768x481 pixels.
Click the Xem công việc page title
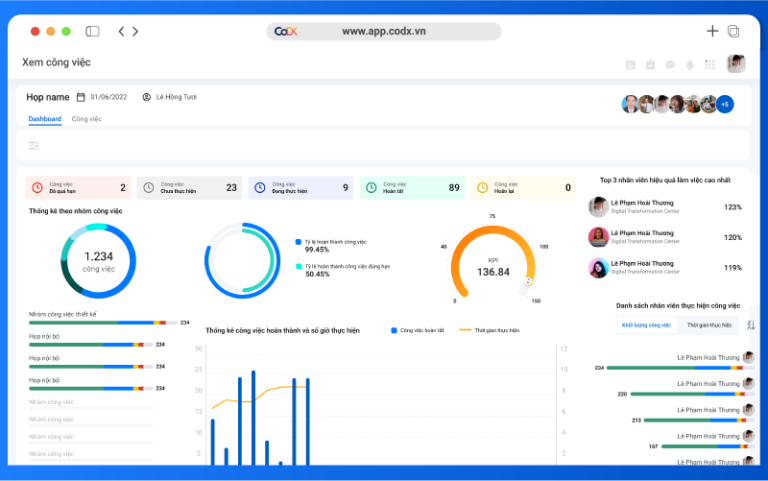56,62
